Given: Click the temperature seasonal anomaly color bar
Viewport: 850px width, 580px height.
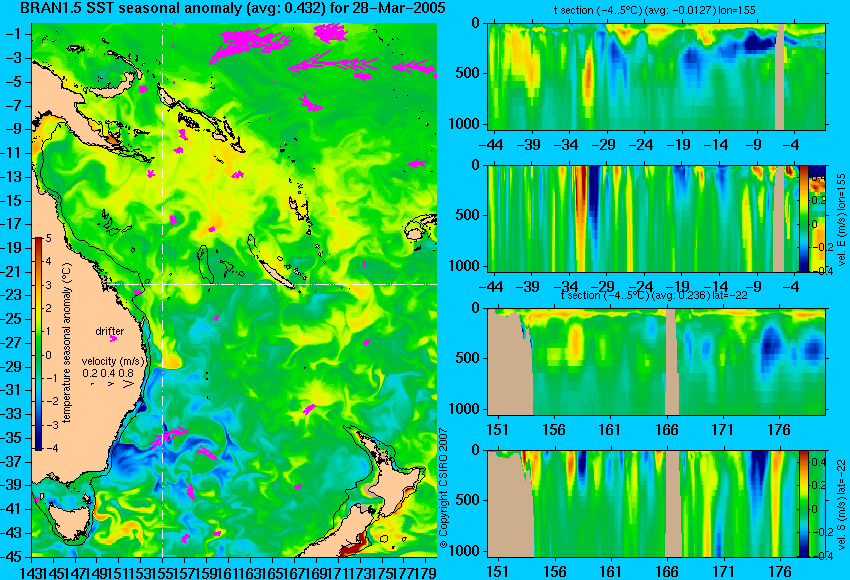Looking at the screenshot, I should pyautogui.click(x=38, y=344).
